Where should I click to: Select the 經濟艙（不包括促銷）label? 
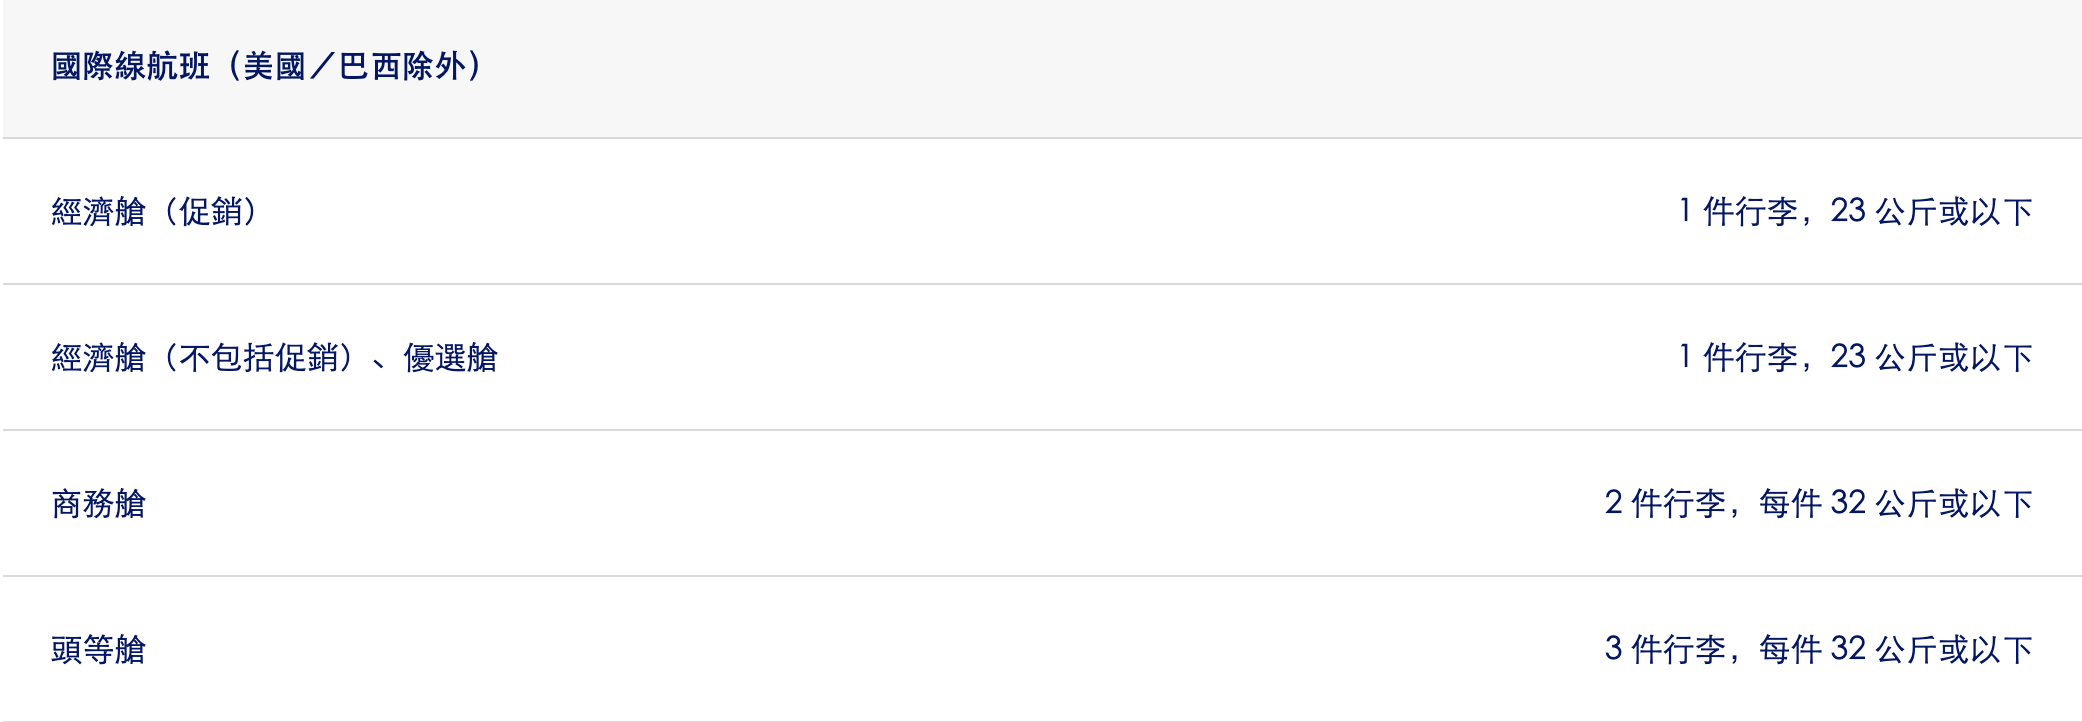205,358
